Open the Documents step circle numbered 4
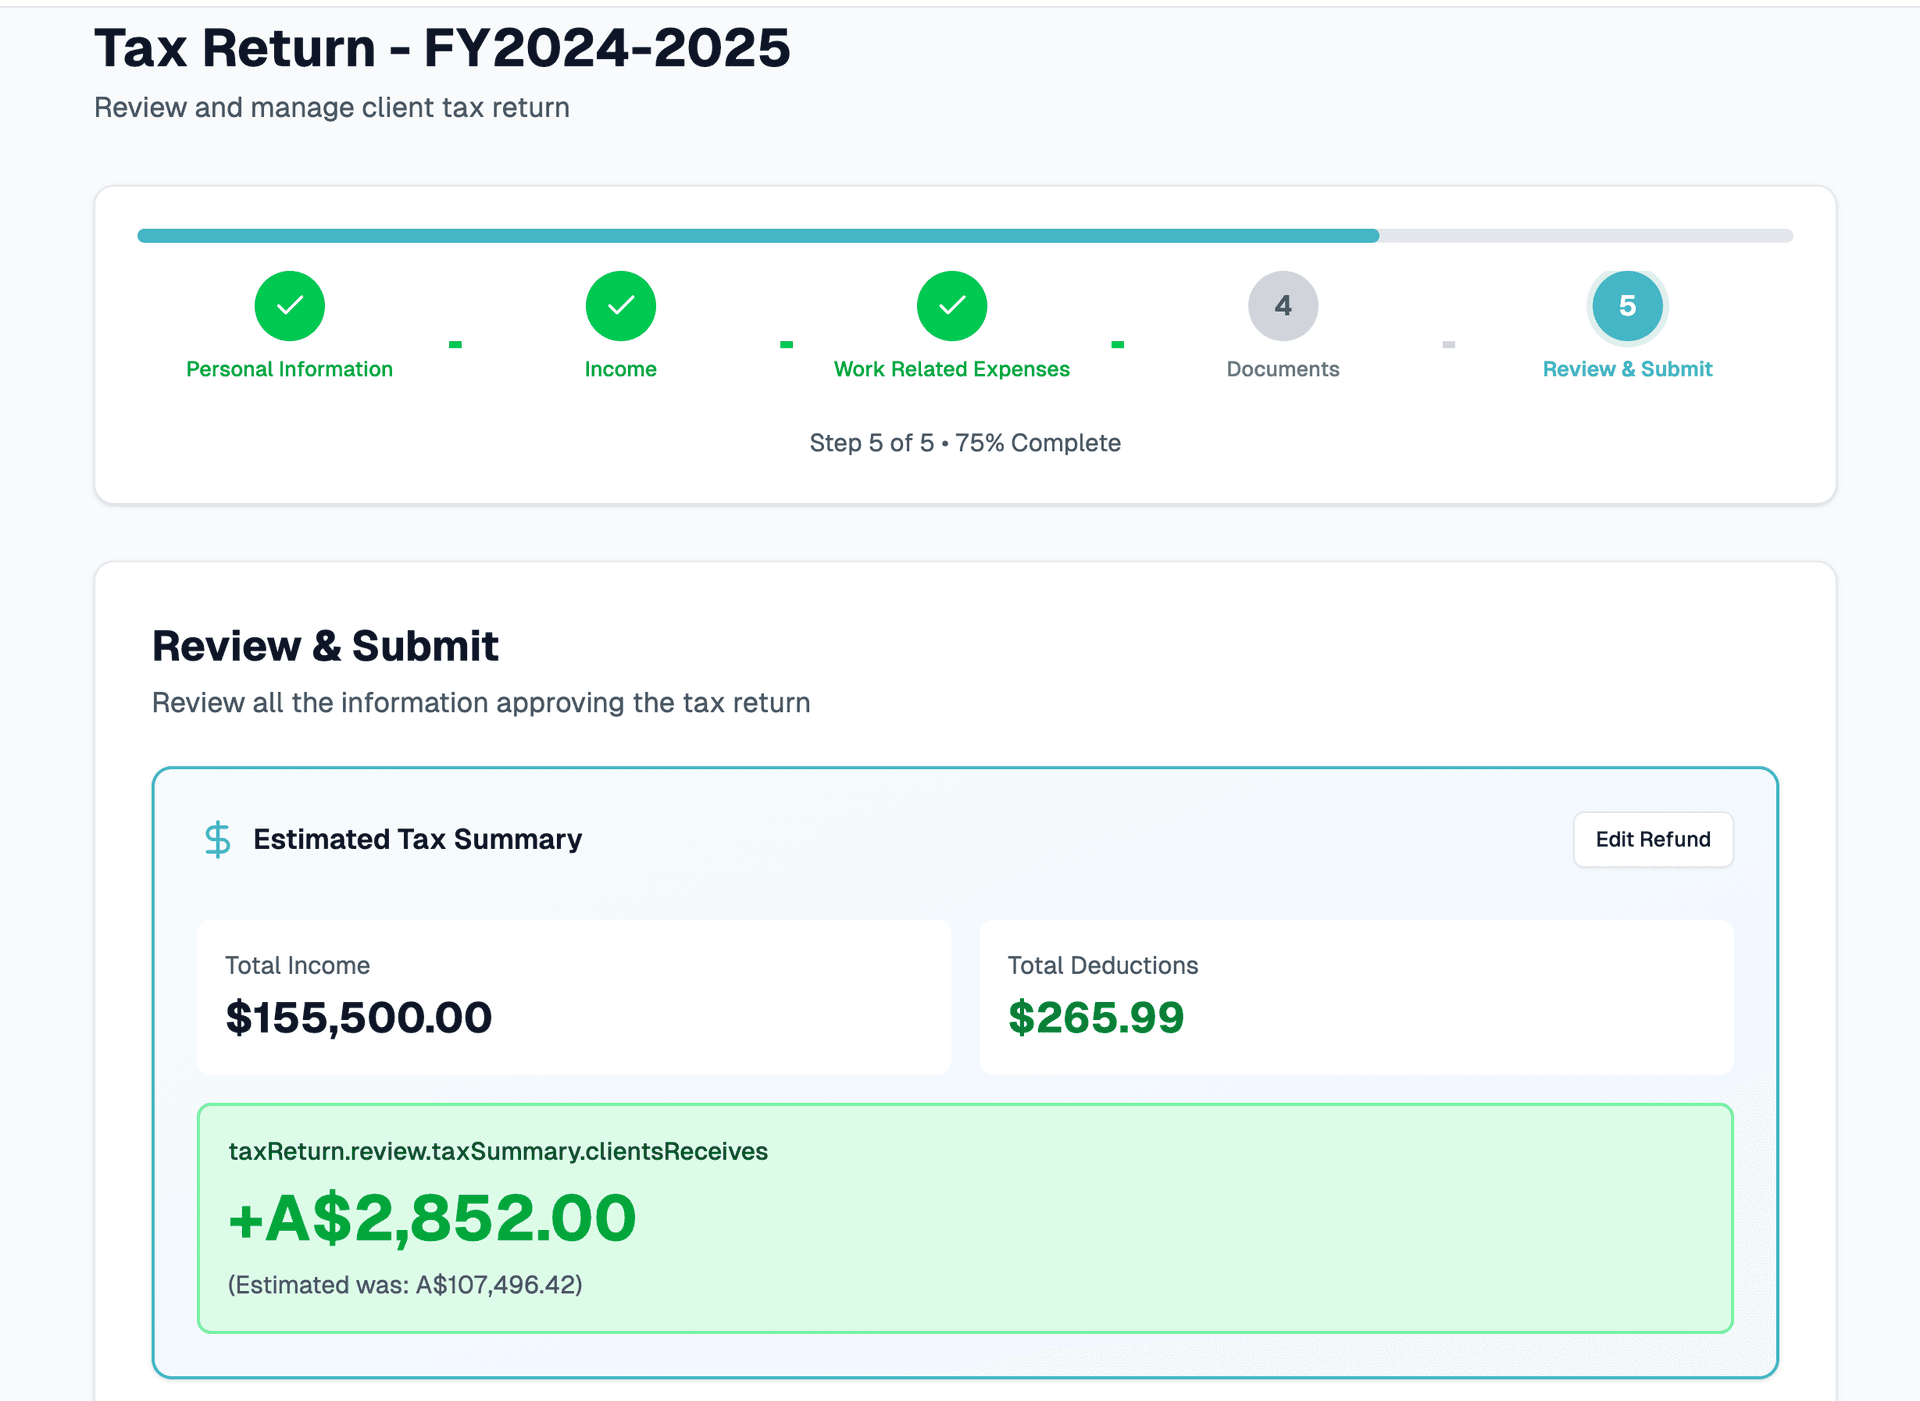 pyautogui.click(x=1282, y=306)
